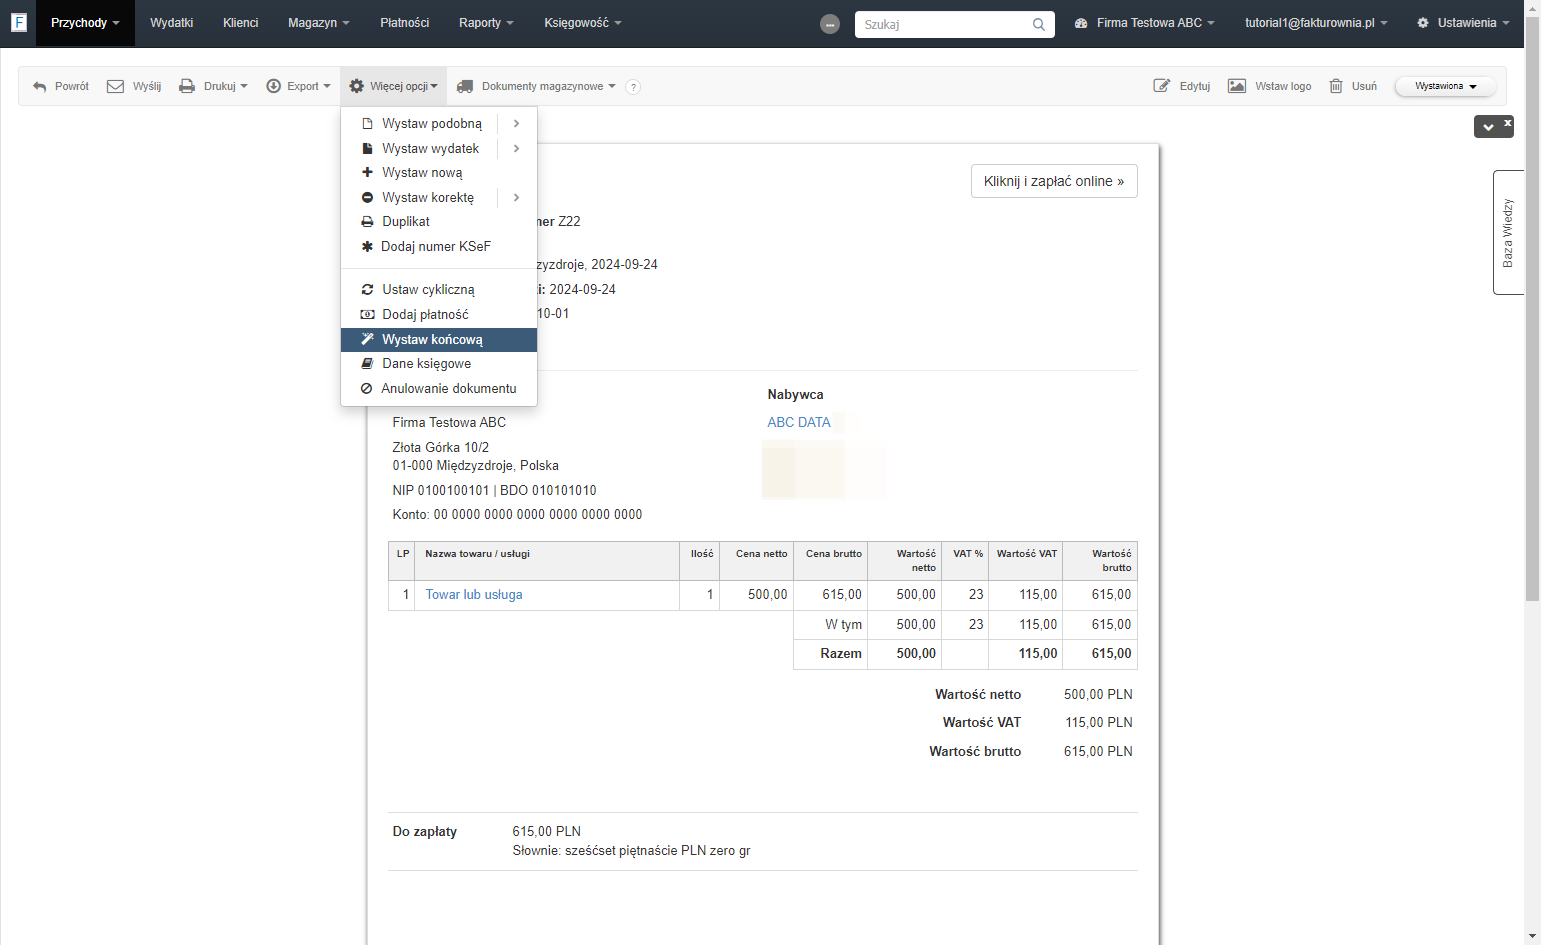The height and width of the screenshot is (945, 1541).
Task: Choose Duplikat from the menu
Action: (x=439, y=221)
